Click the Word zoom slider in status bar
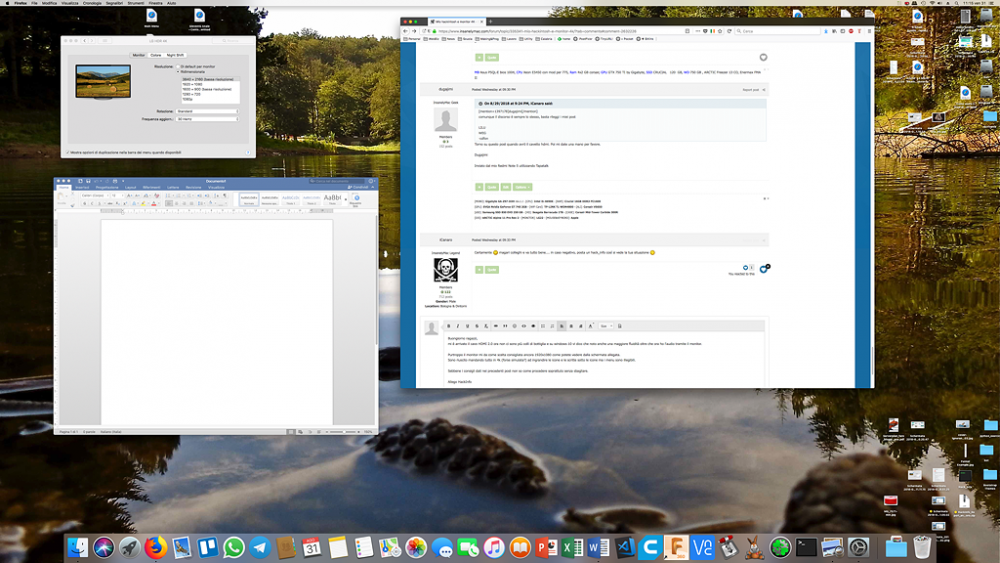Image resolution: width=1000 pixels, height=563 pixels. [x=342, y=432]
